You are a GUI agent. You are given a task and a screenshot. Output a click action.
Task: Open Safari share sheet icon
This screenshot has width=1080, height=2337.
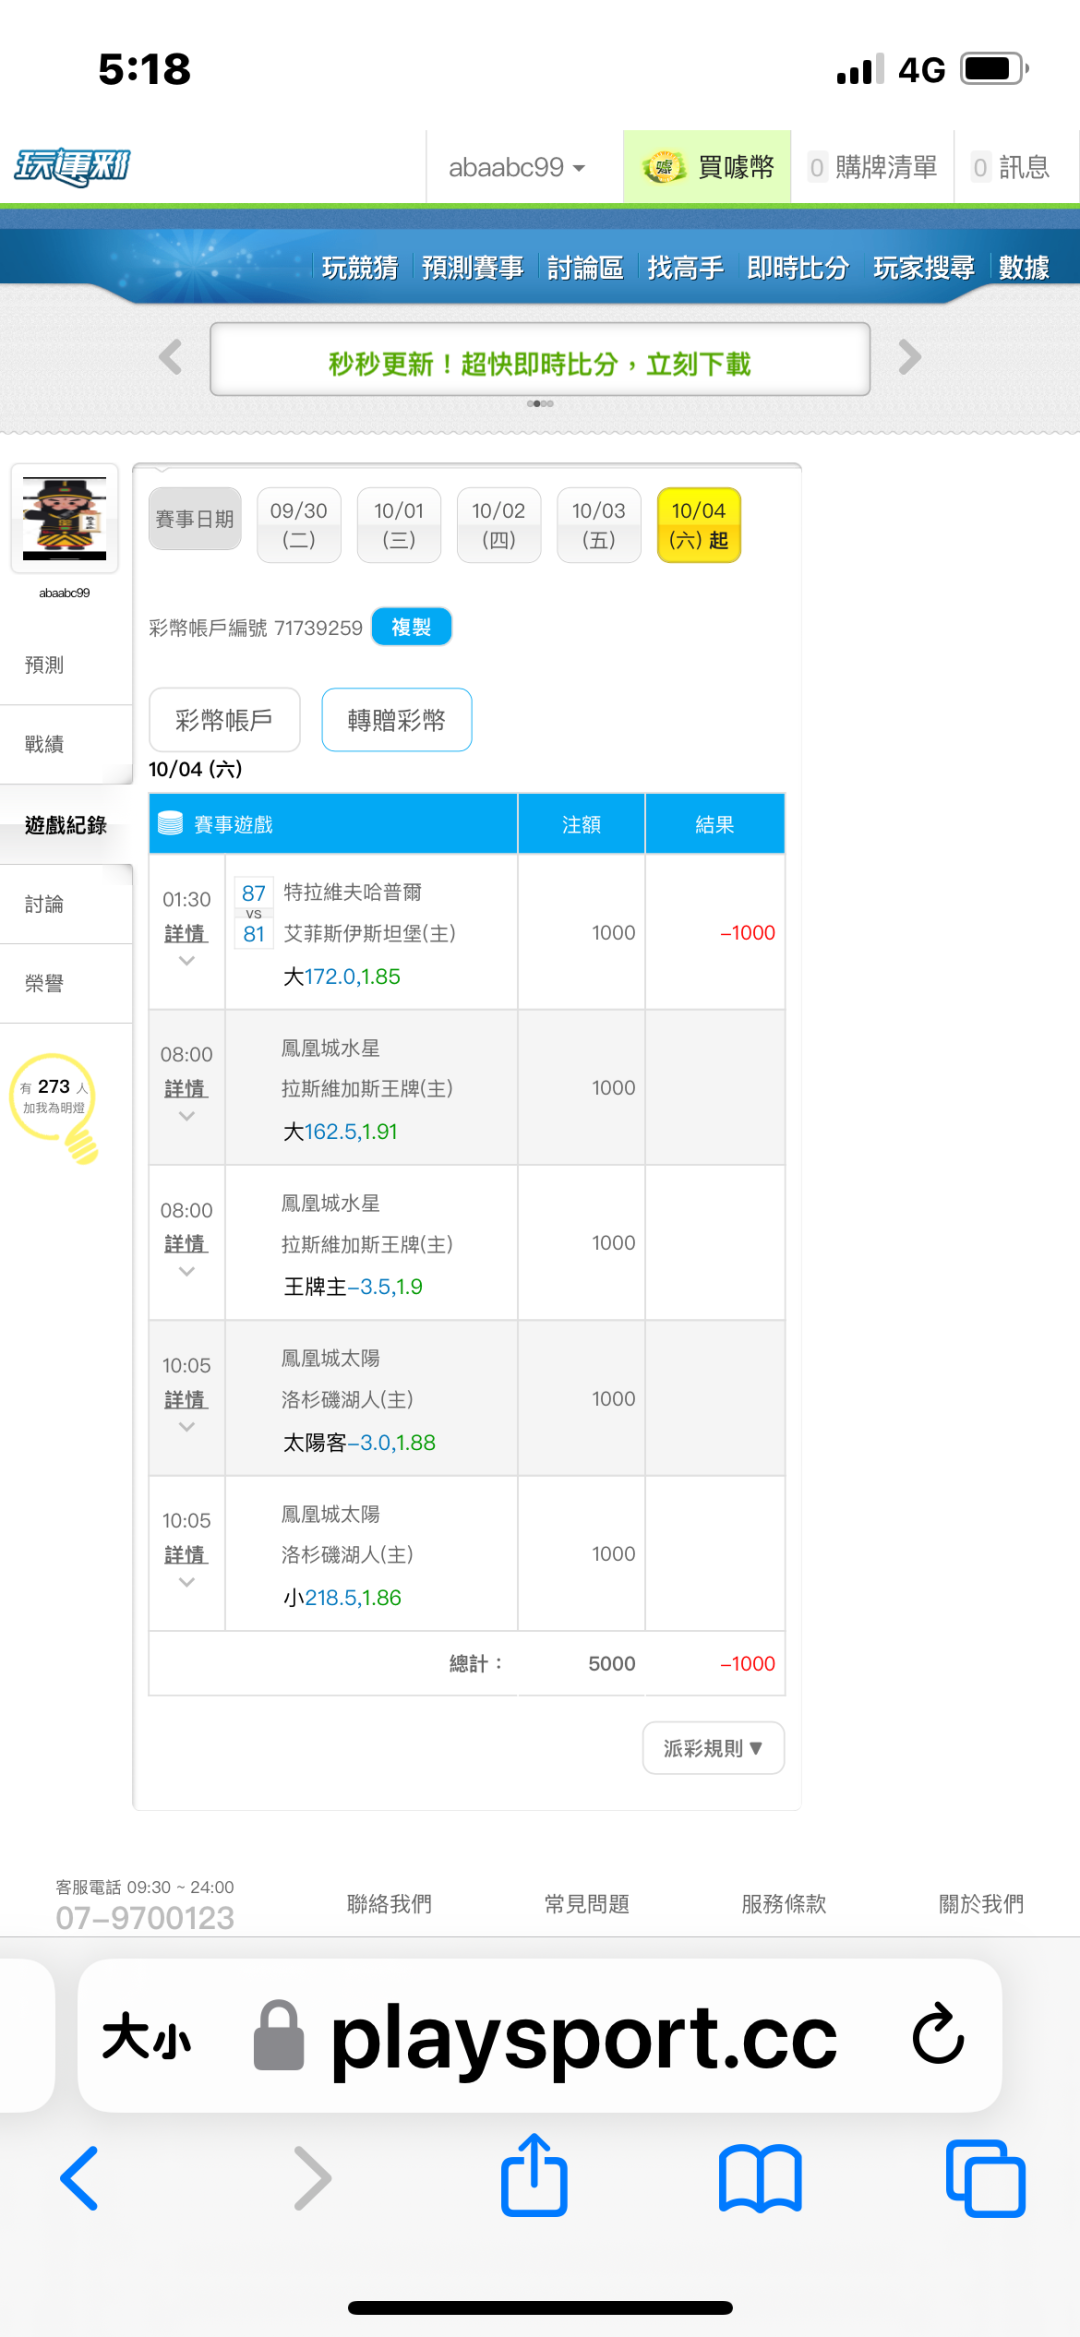pos(534,2176)
